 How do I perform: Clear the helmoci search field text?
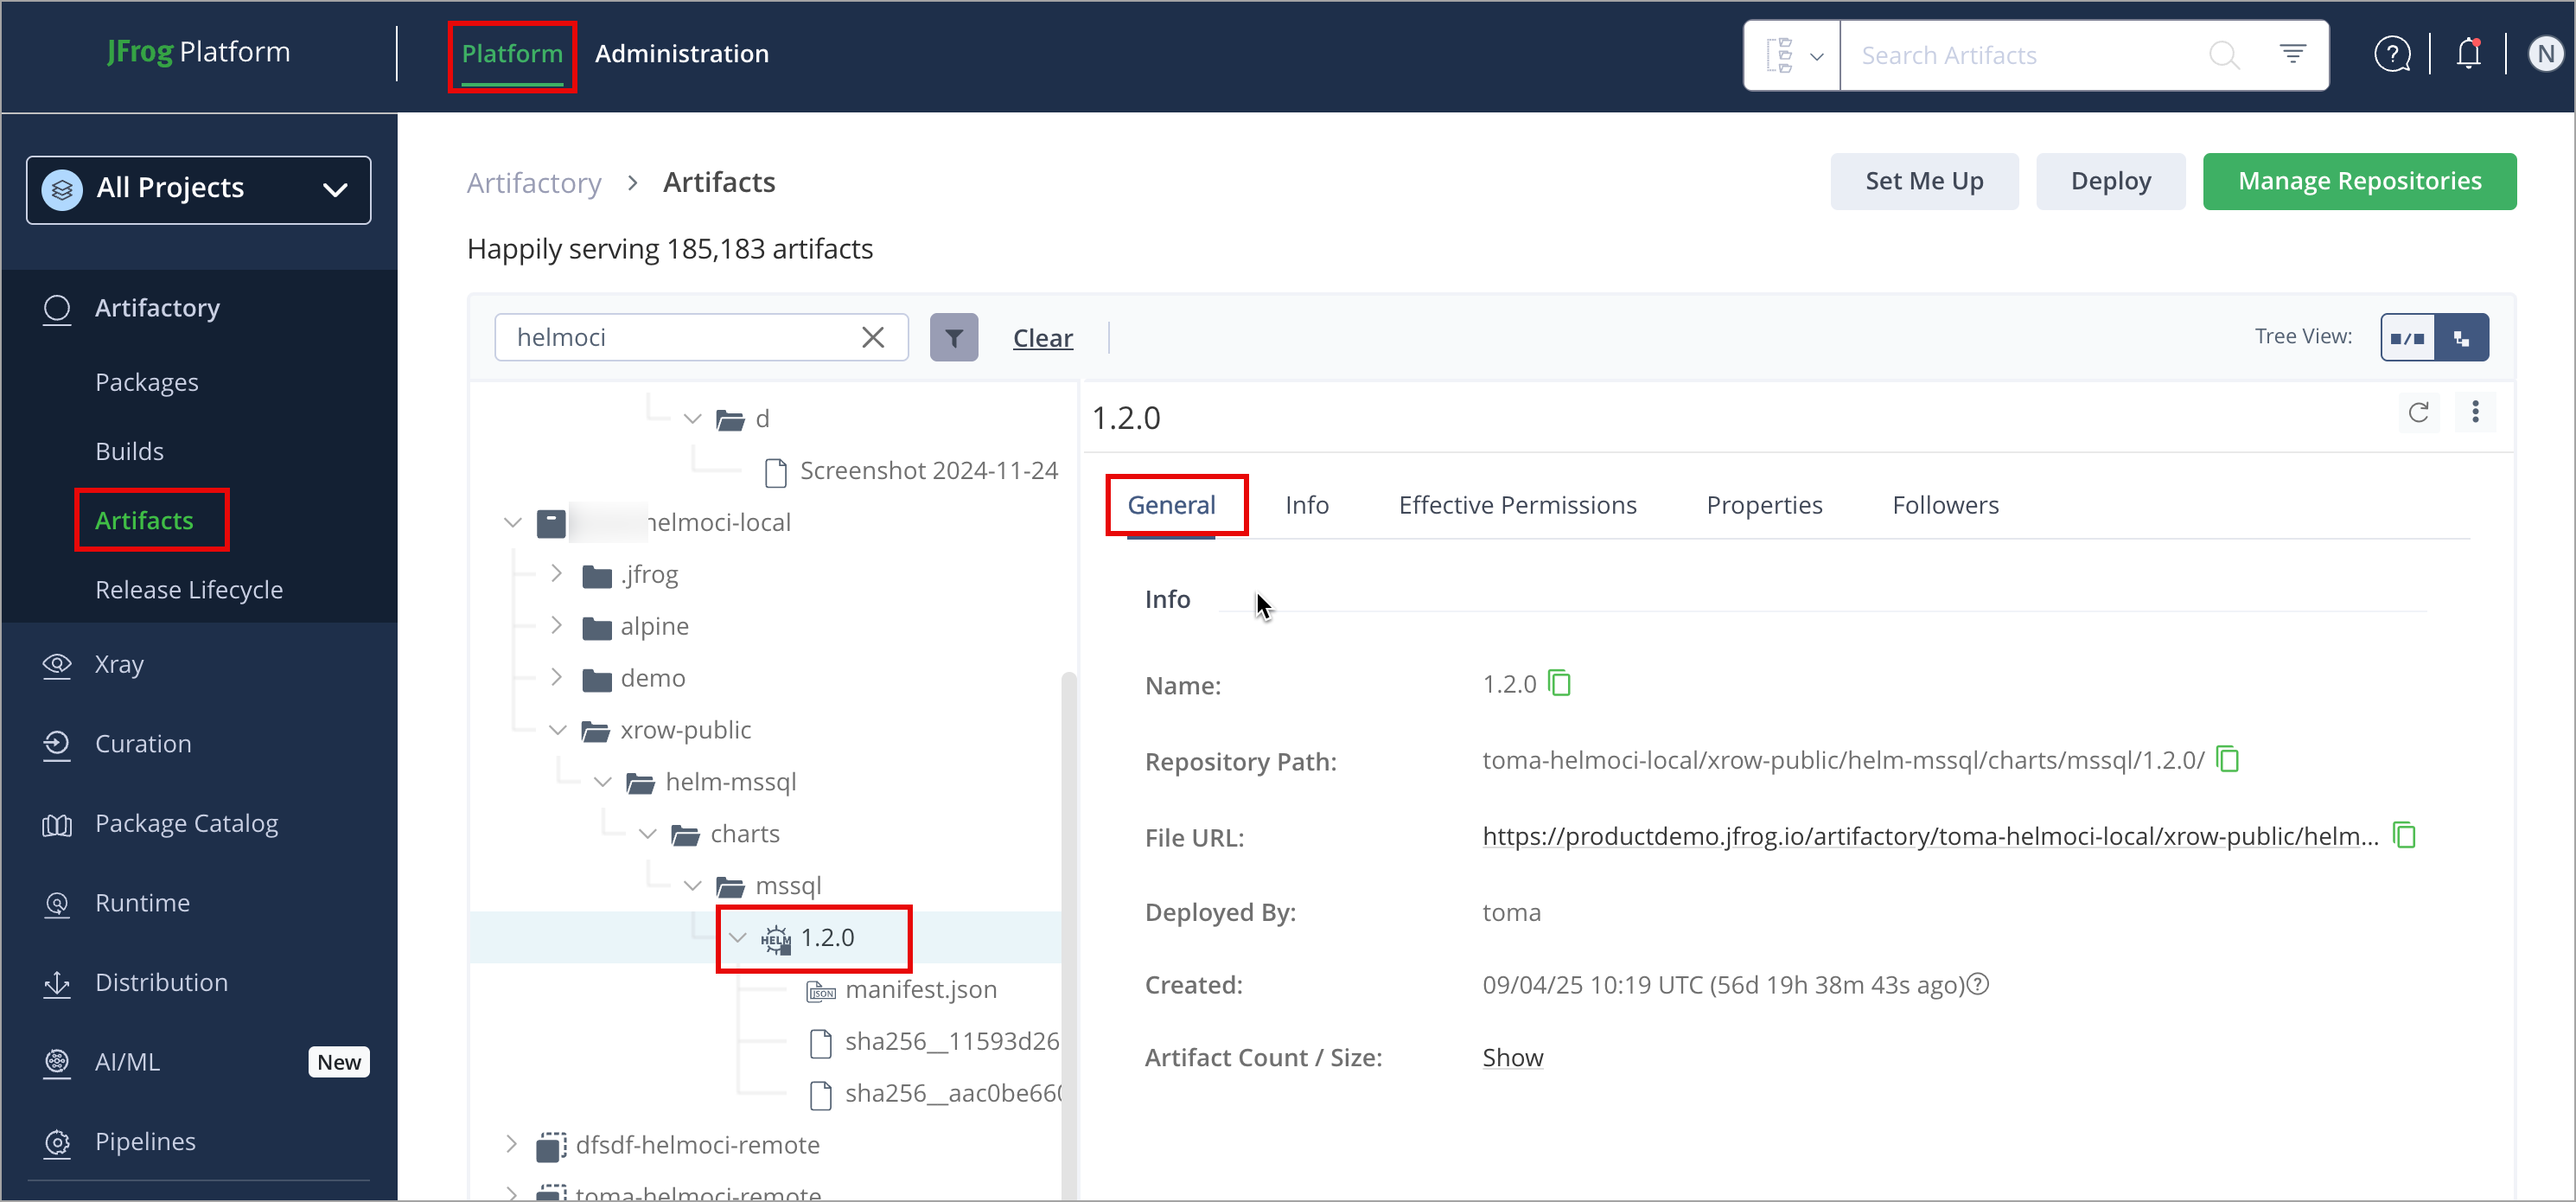click(x=872, y=338)
